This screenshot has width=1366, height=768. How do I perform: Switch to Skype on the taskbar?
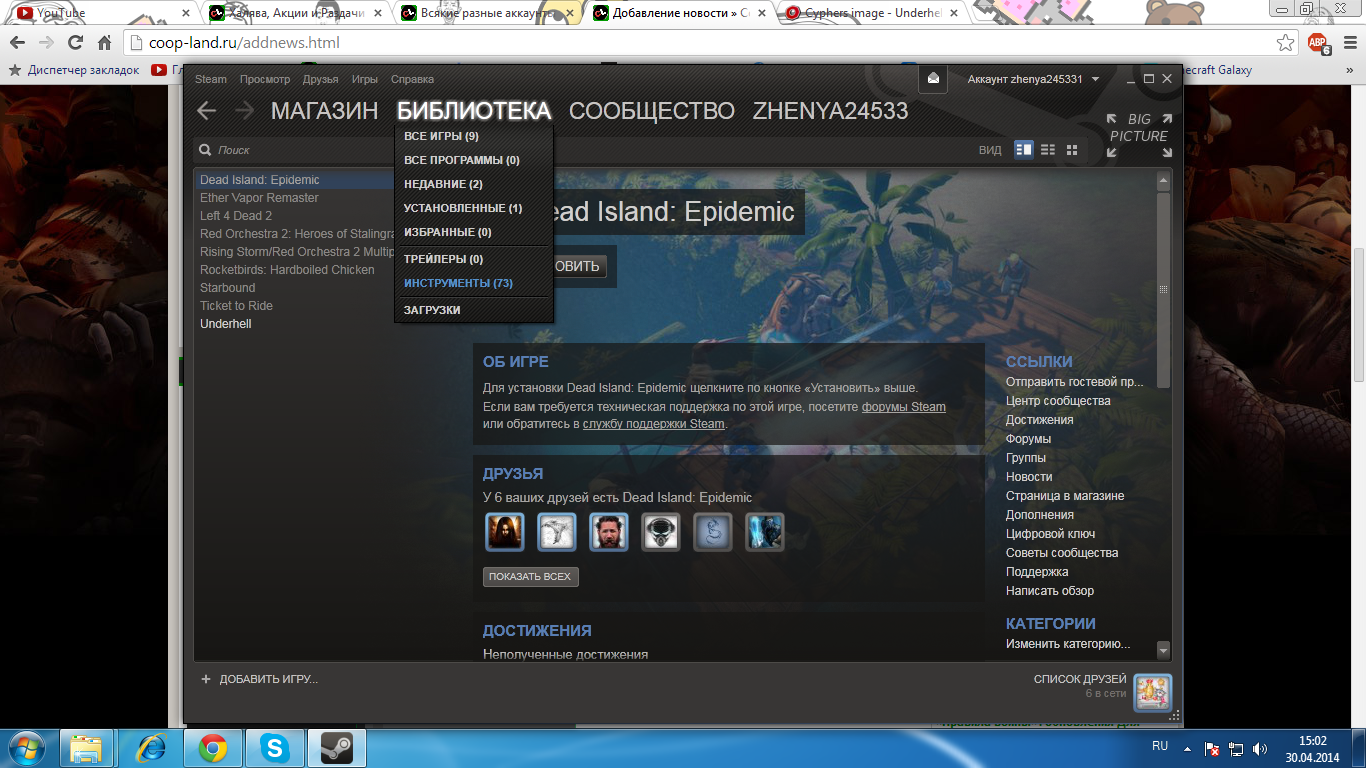(274, 748)
